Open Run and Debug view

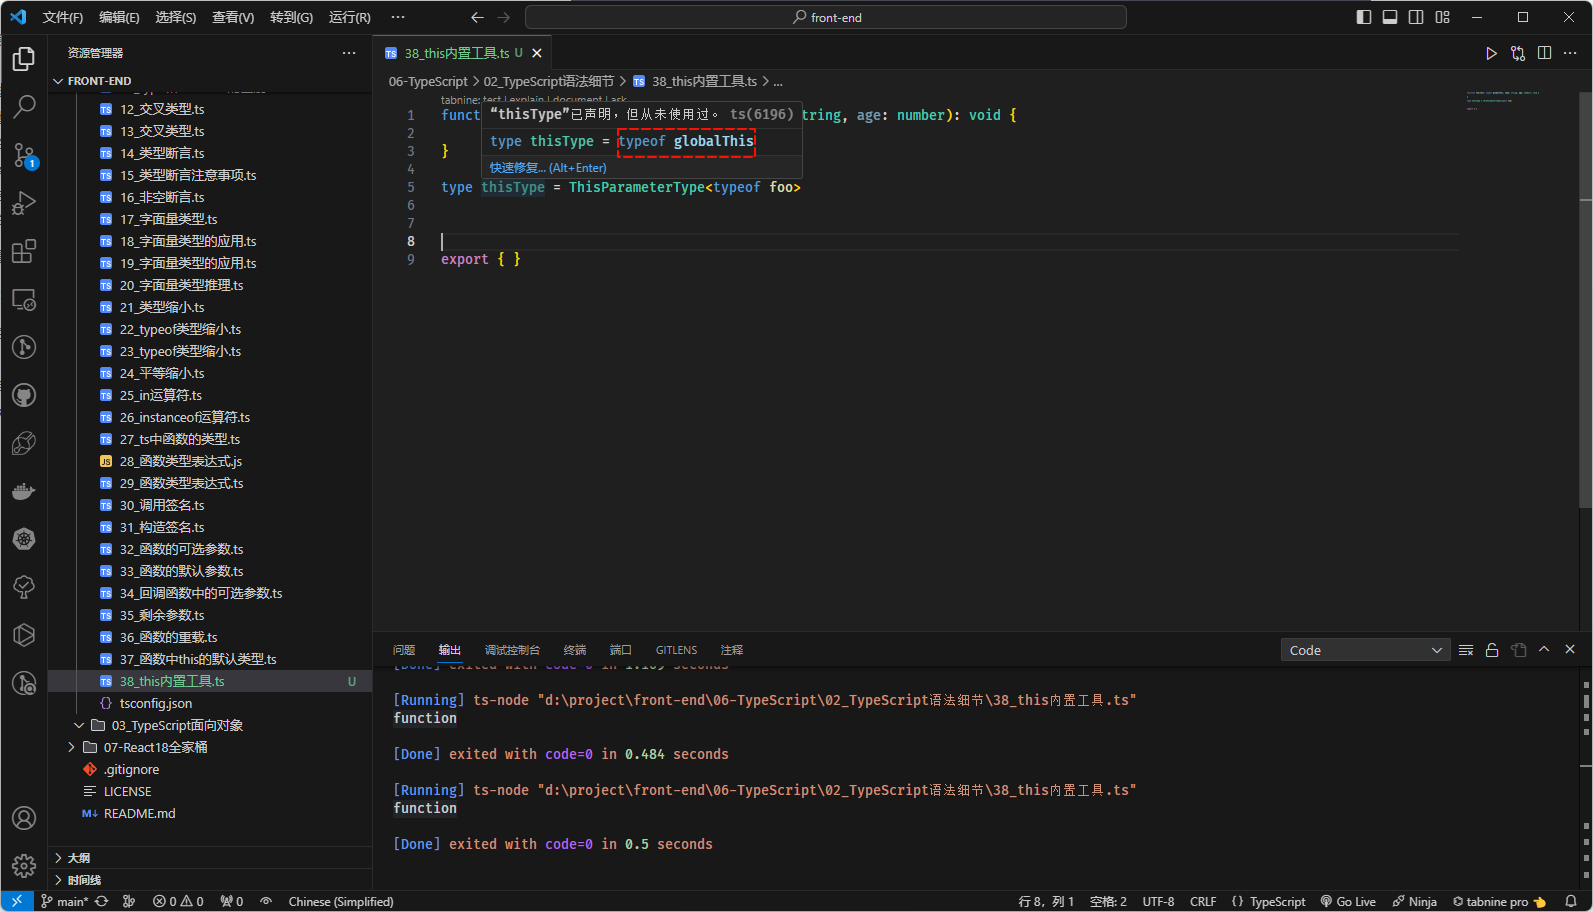click(x=24, y=203)
